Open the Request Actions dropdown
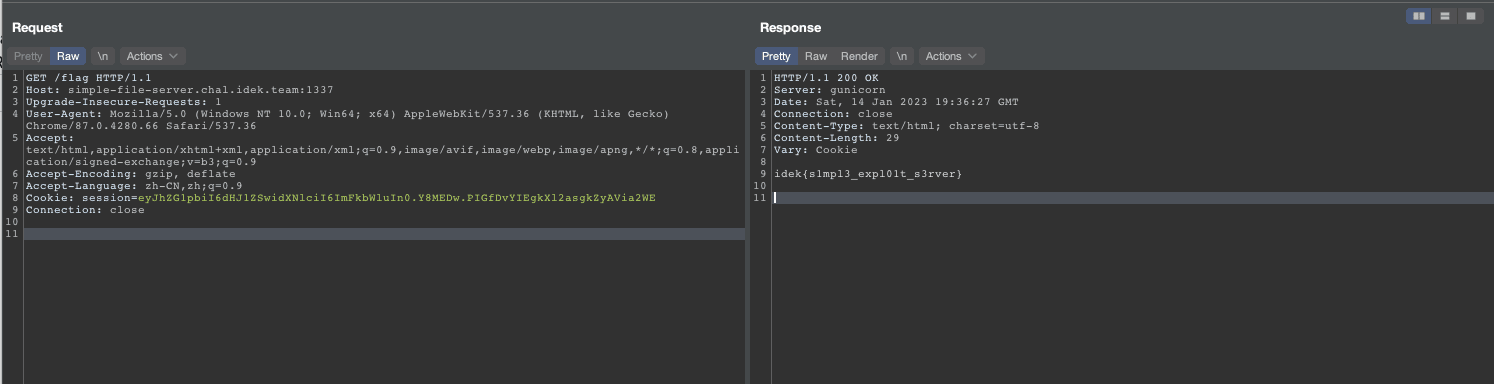This screenshot has width=1494, height=384. click(152, 56)
